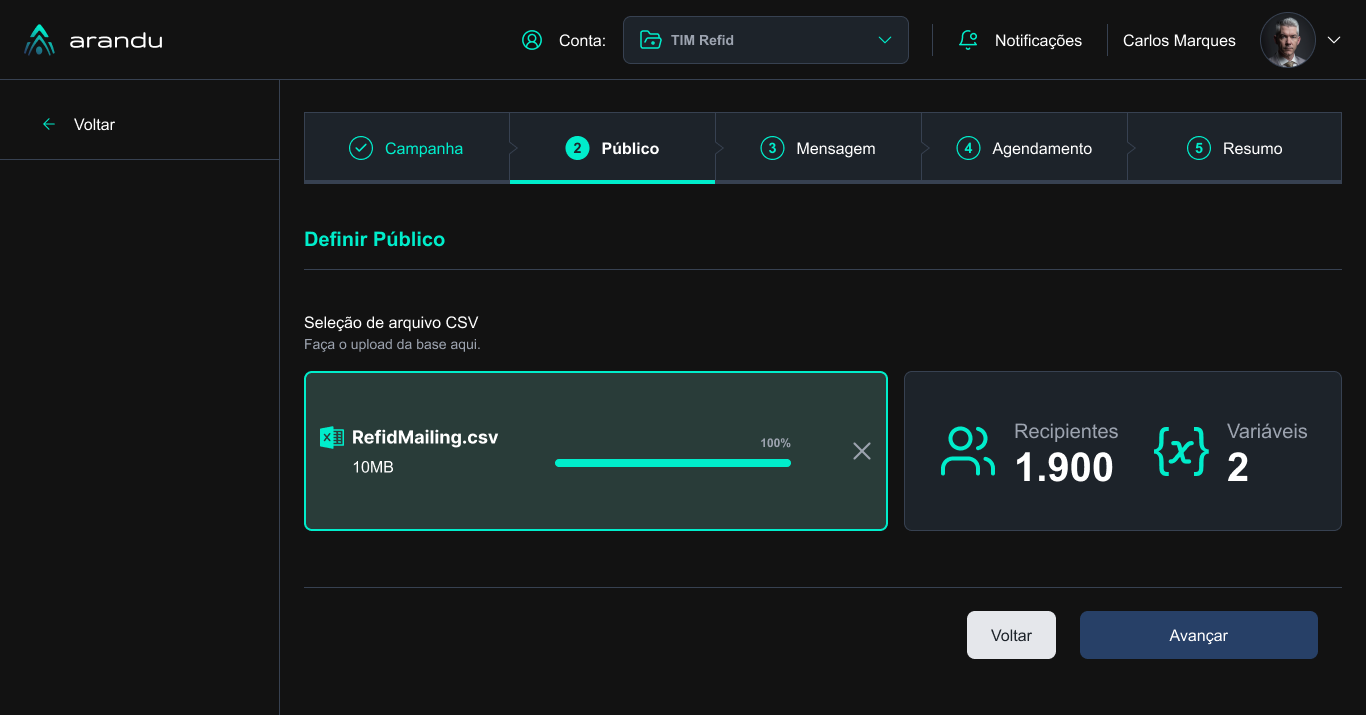Image resolution: width=1366 pixels, height=715 pixels.
Task: Click the Notificações bell icon
Action: coord(968,40)
